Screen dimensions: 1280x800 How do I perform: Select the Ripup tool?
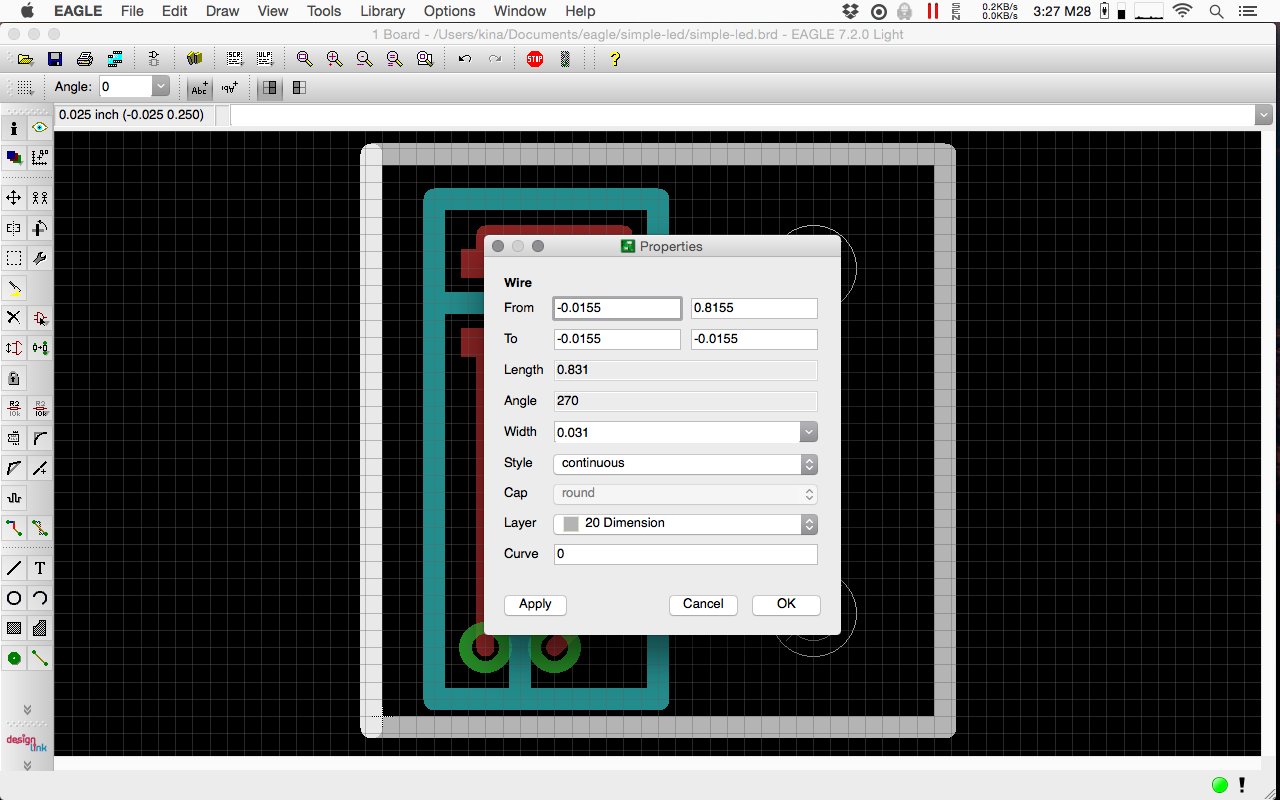pos(40,528)
